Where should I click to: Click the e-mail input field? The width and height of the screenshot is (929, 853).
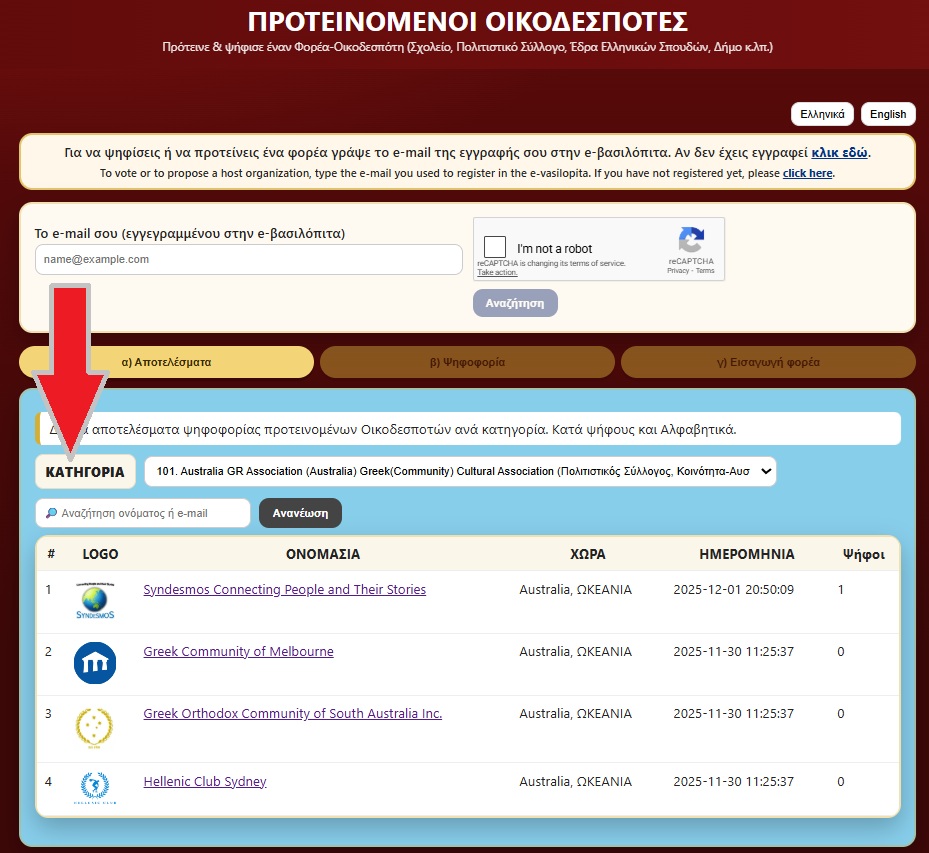pyautogui.click(x=248, y=259)
